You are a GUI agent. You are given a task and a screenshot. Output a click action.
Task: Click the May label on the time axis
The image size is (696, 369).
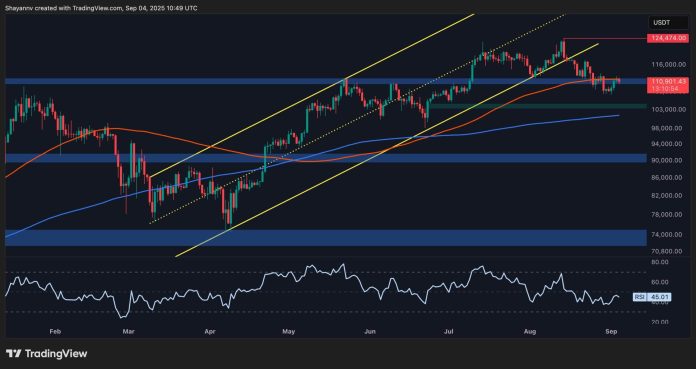[x=289, y=331]
